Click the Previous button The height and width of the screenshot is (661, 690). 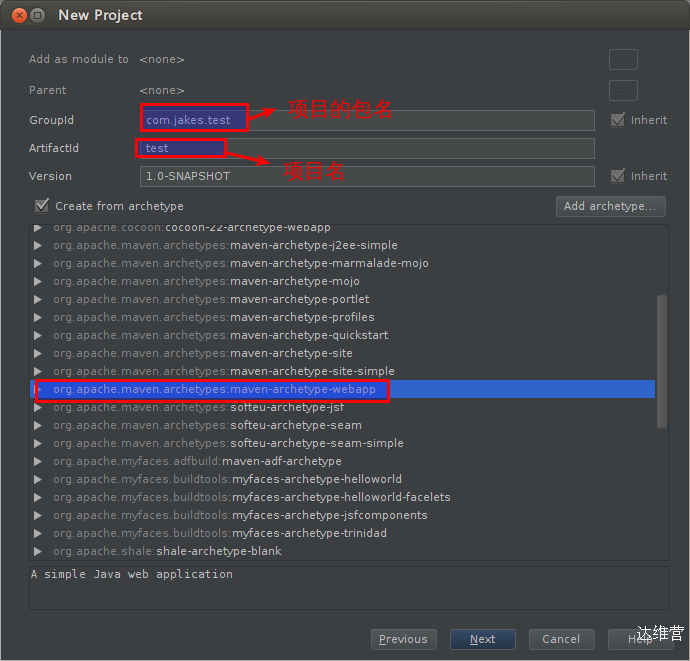point(404,639)
